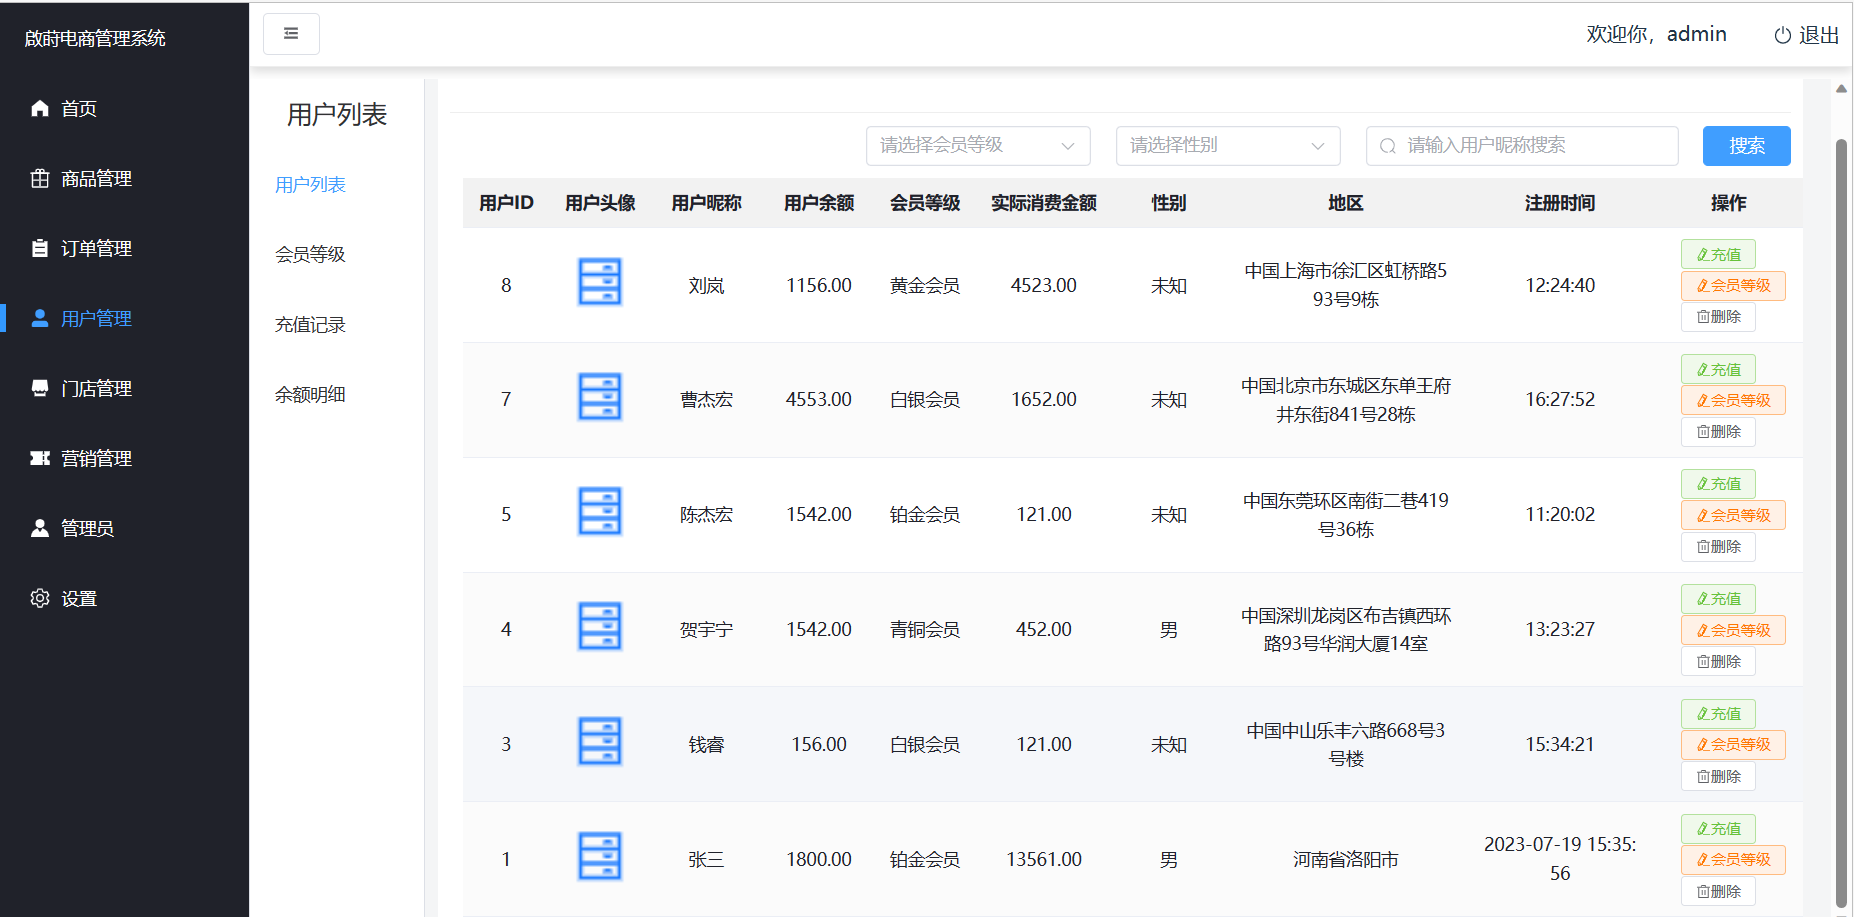Click 充值 button for user 刘岚
This screenshot has height=917, width=1854.
1718,255
